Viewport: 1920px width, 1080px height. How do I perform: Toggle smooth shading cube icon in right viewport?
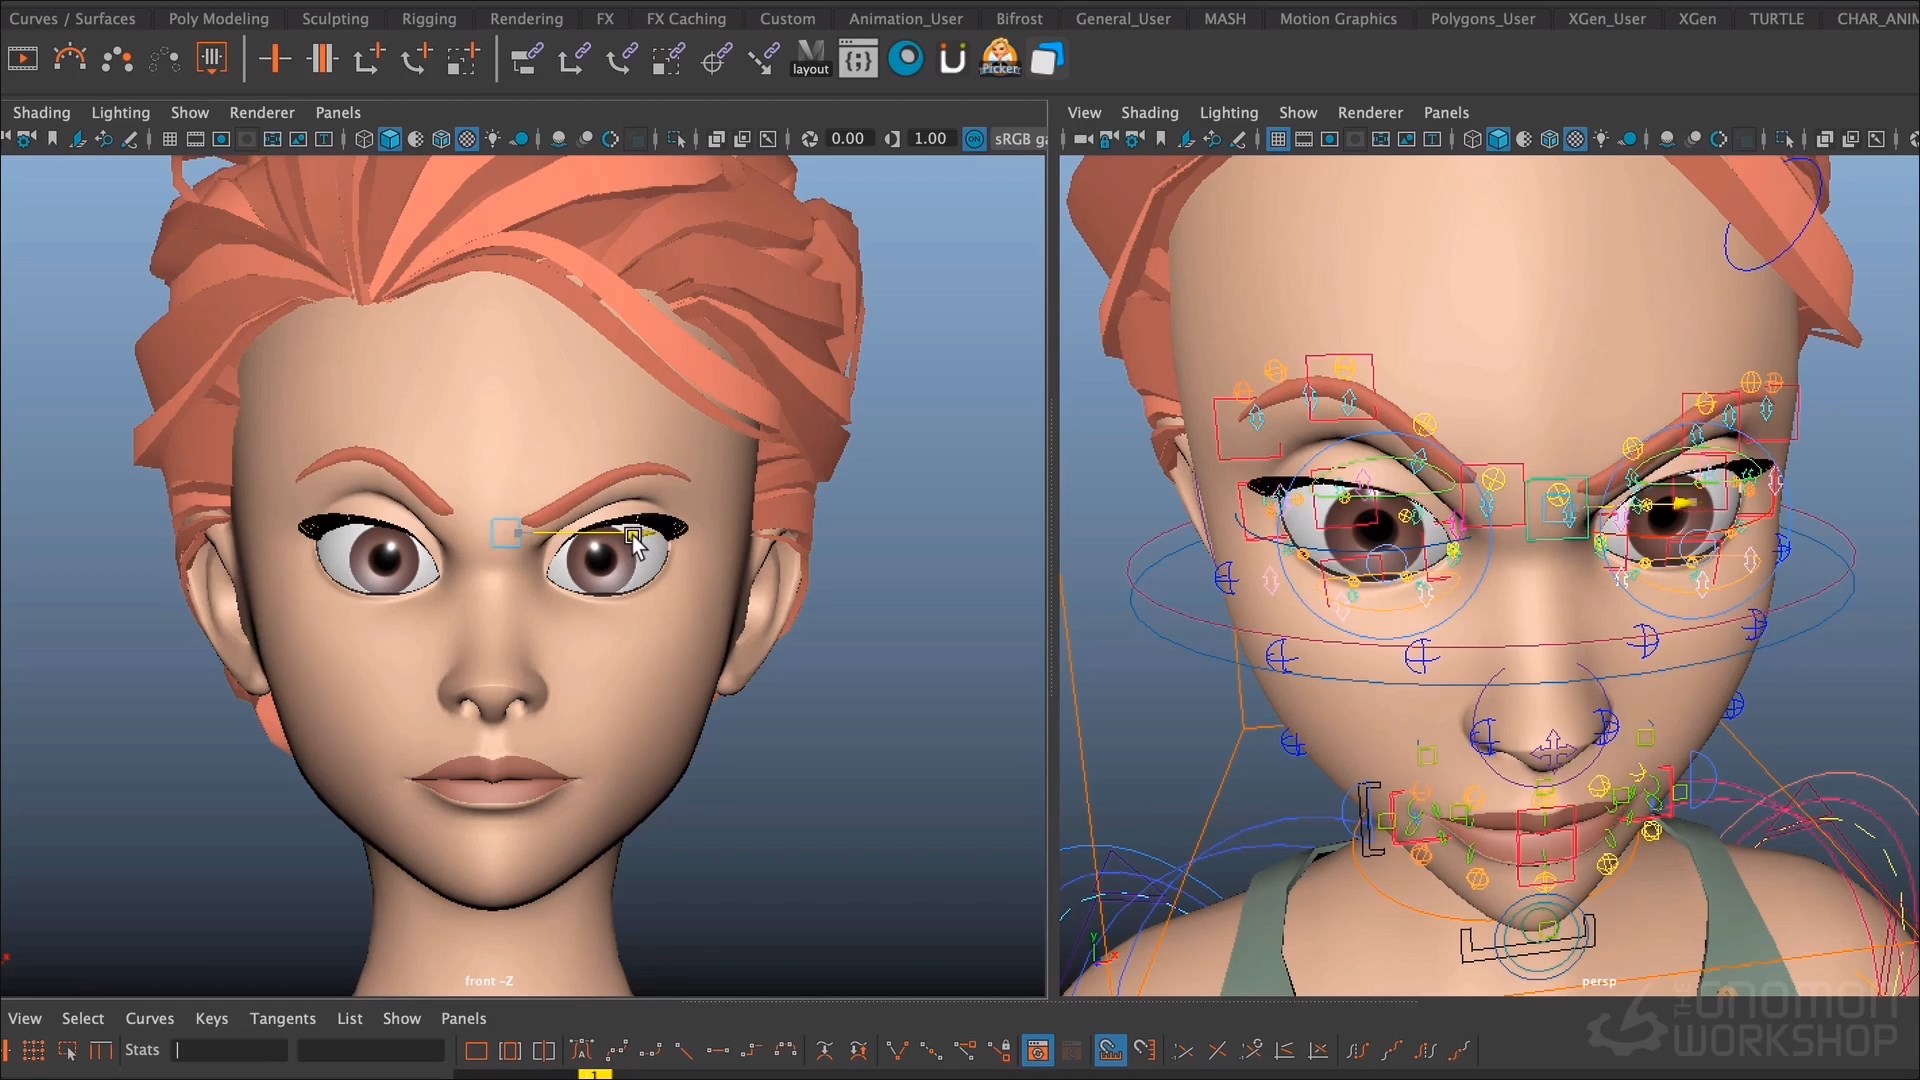point(1498,140)
